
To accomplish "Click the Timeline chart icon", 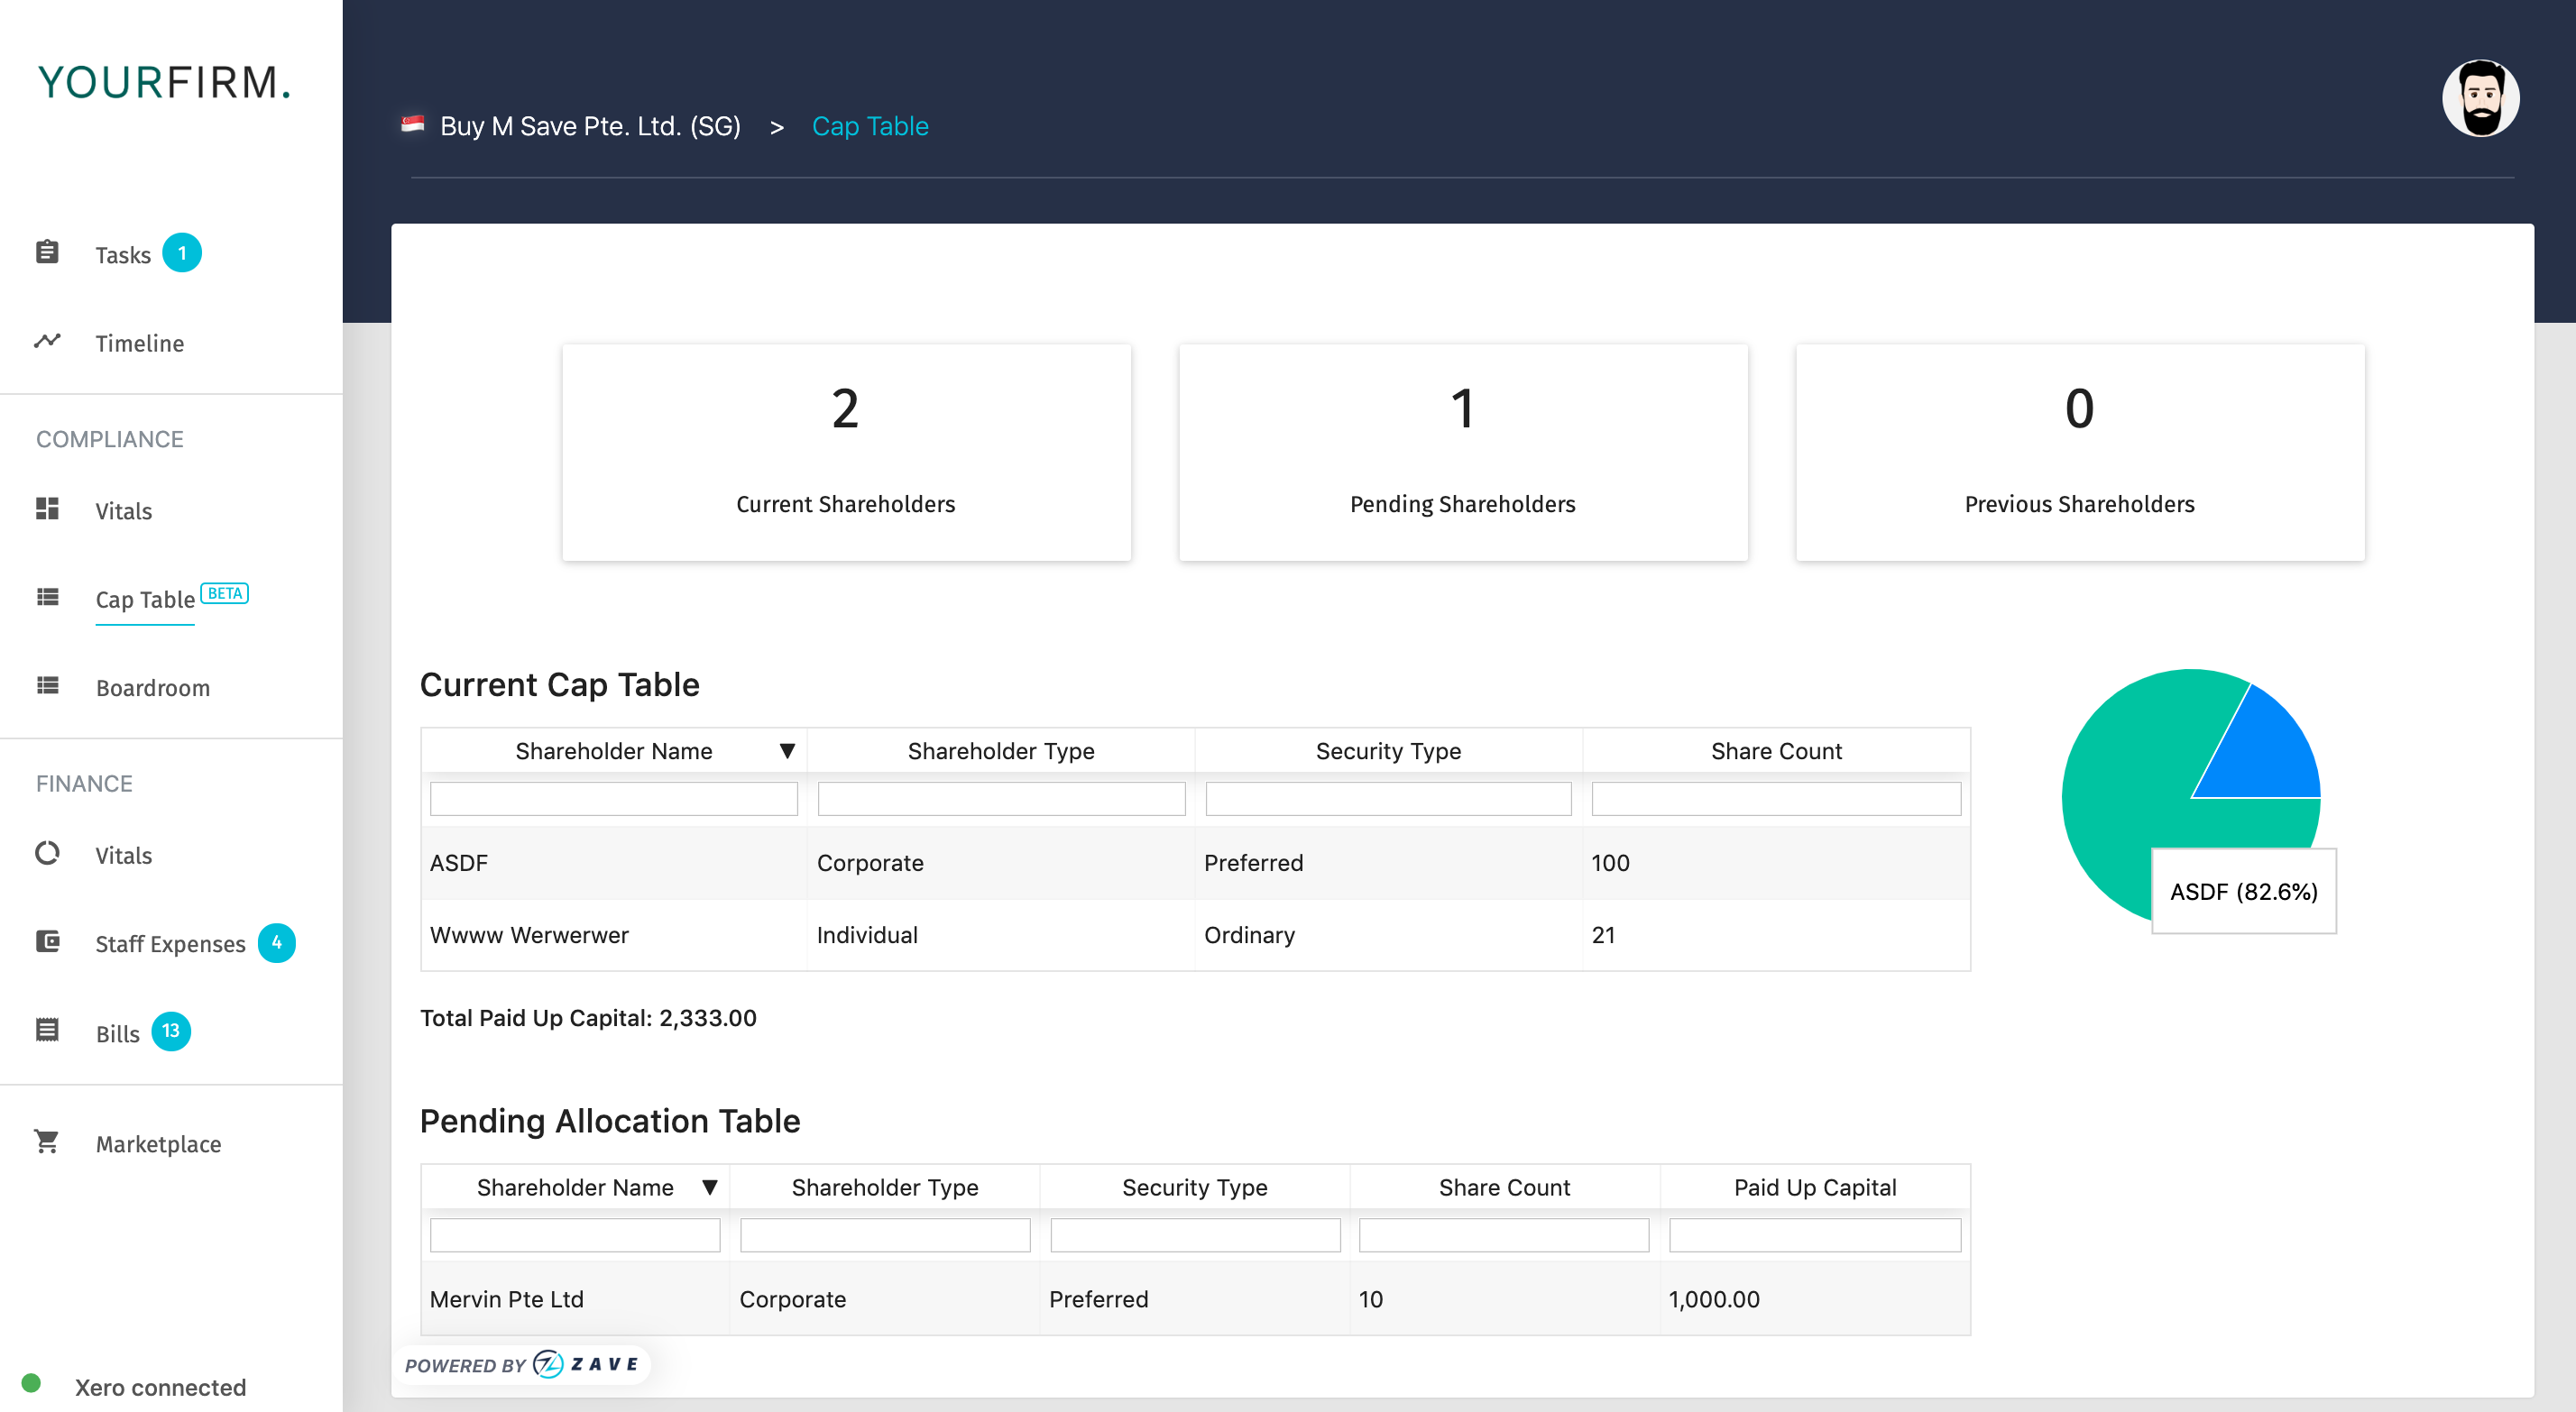I will [x=47, y=341].
